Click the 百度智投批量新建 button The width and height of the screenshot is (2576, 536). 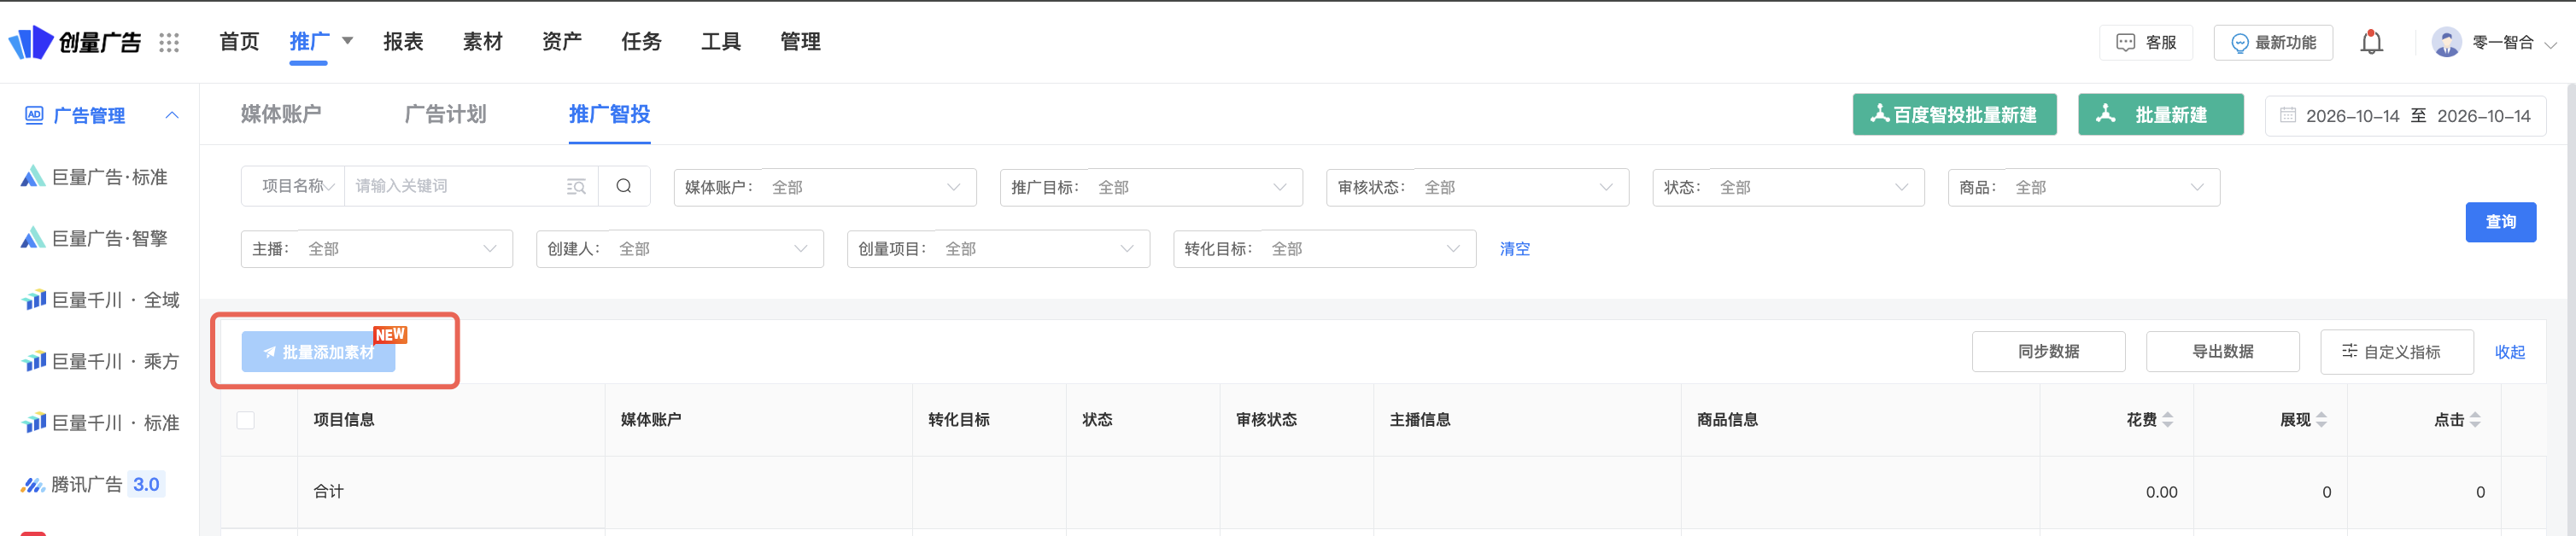(1954, 114)
